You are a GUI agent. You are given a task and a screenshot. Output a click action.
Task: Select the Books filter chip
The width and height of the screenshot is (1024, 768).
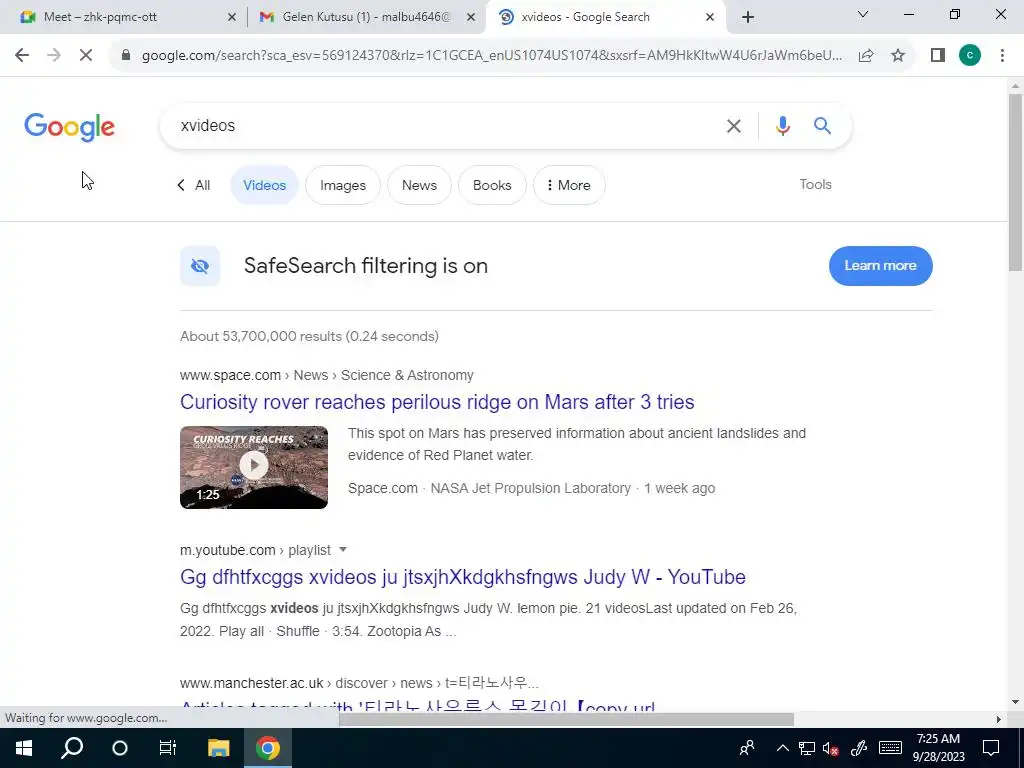492,185
